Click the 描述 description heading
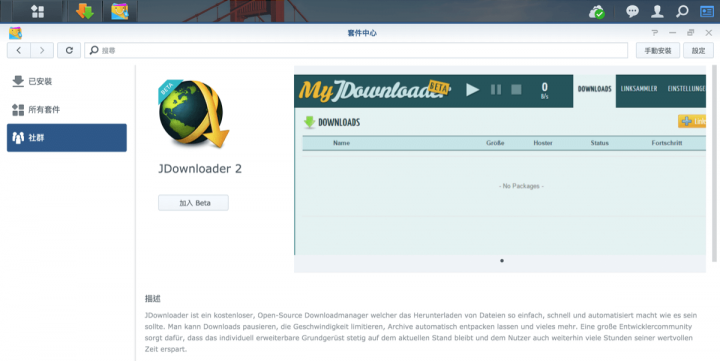Image resolution: width=720 pixels, height=361 pixels. 152,299
